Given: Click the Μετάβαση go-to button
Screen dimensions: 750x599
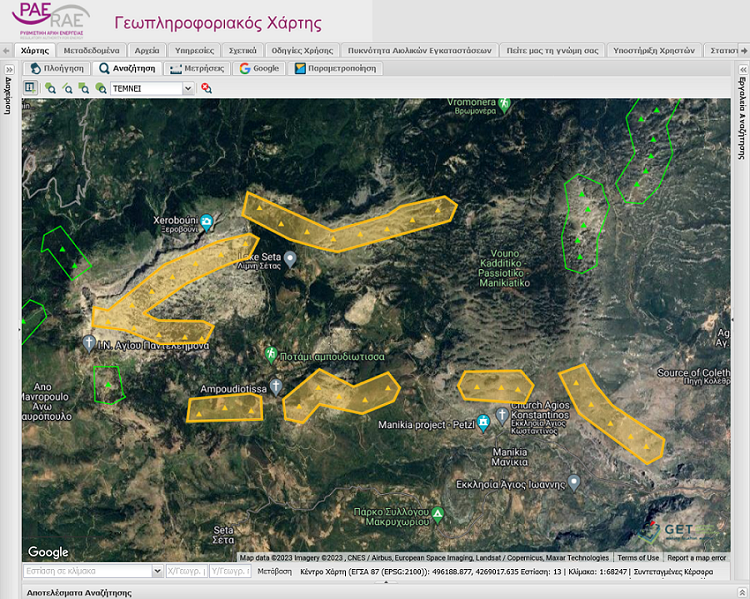Looking at the screenshot, I should tap(275, 571).
